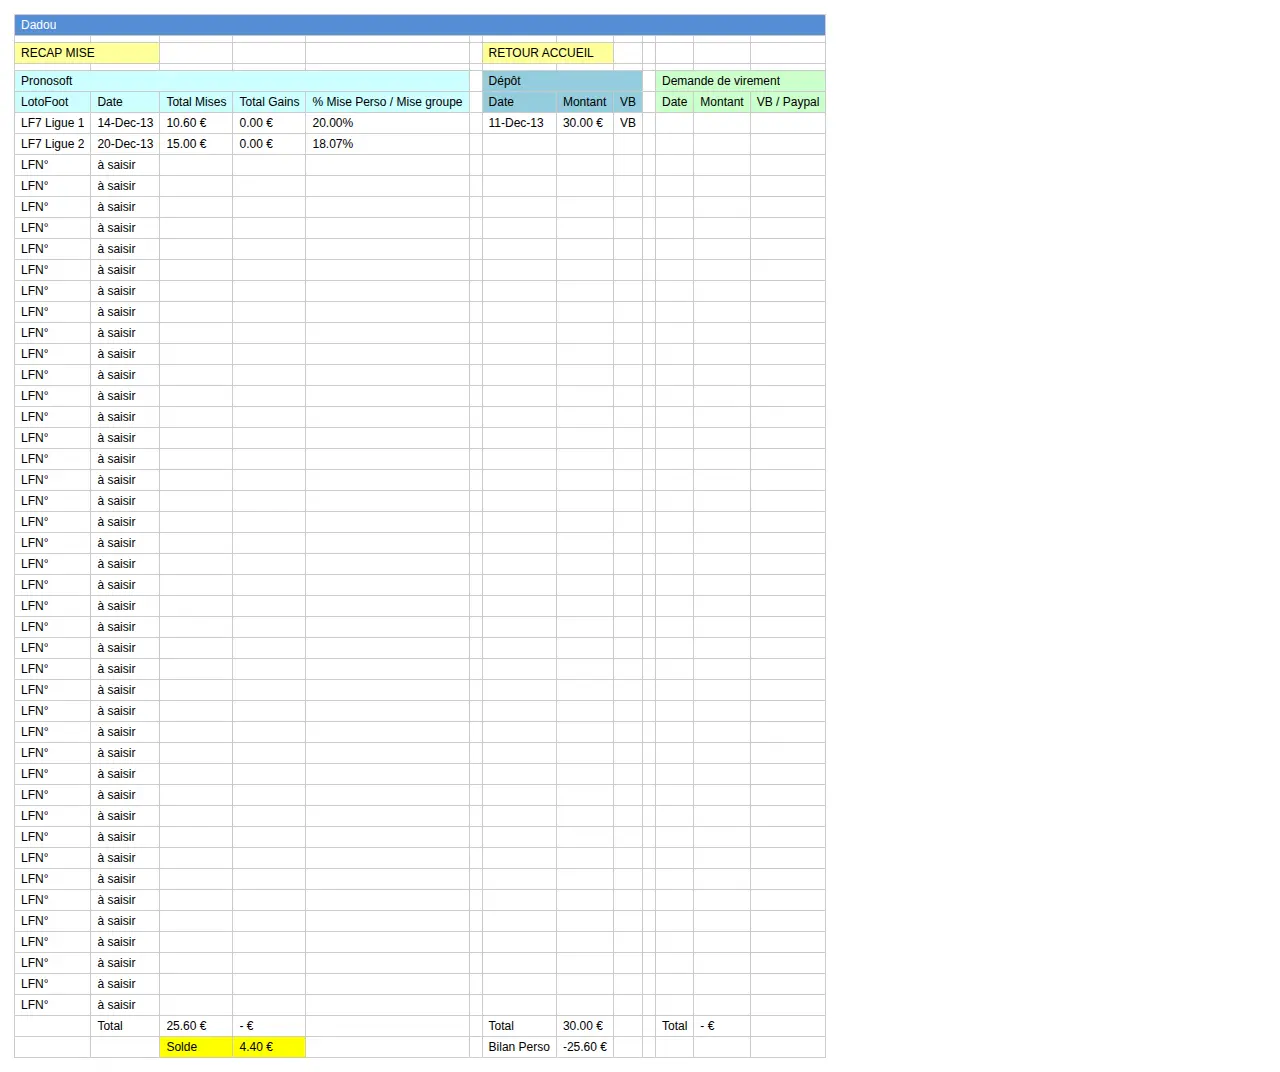Select the 18.07% percentage cell
Screen dimensions: 1280x1072
click(387, 144)
